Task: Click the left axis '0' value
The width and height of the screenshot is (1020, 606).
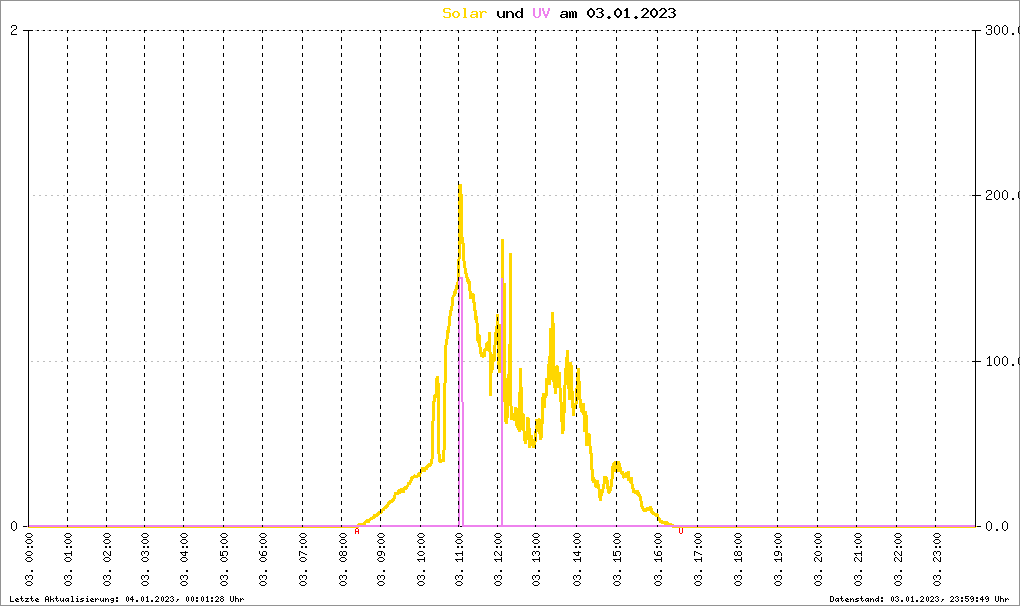Action: 14,527
